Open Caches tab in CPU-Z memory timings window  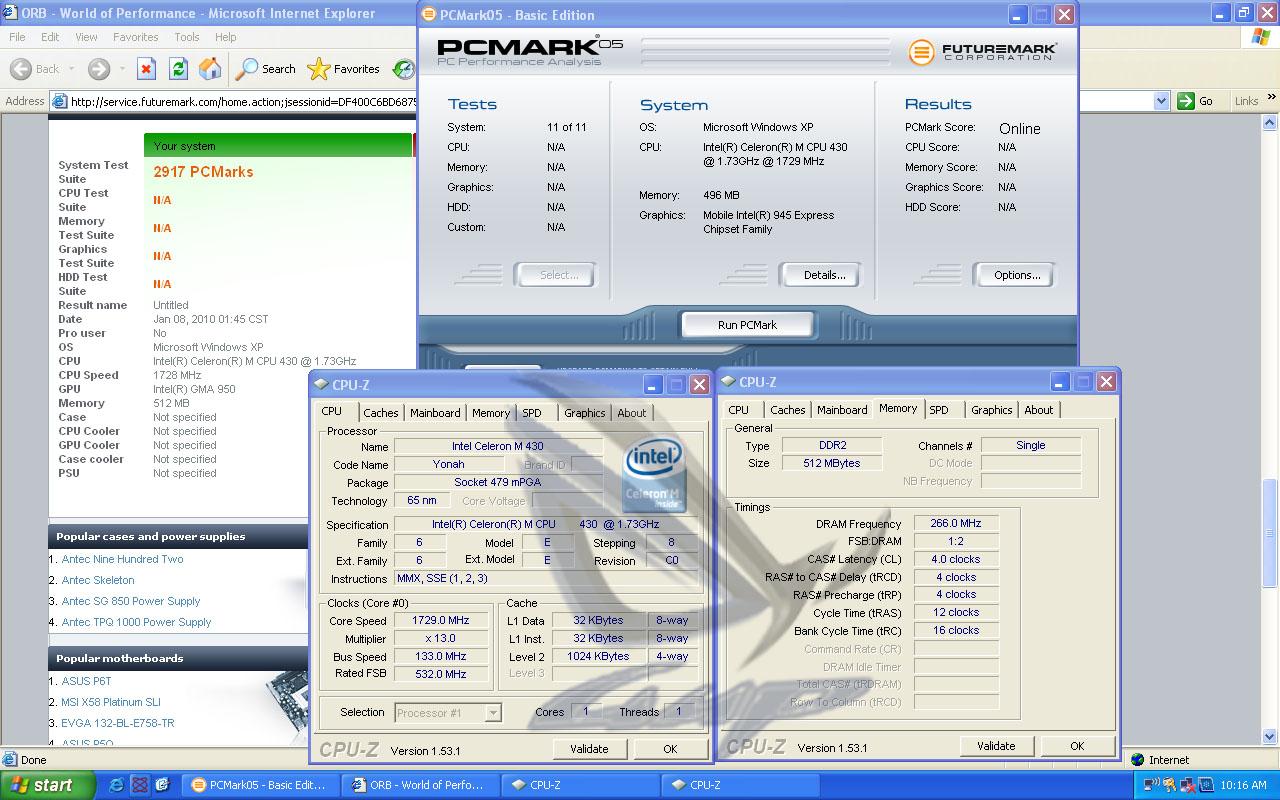pos(787,410)
